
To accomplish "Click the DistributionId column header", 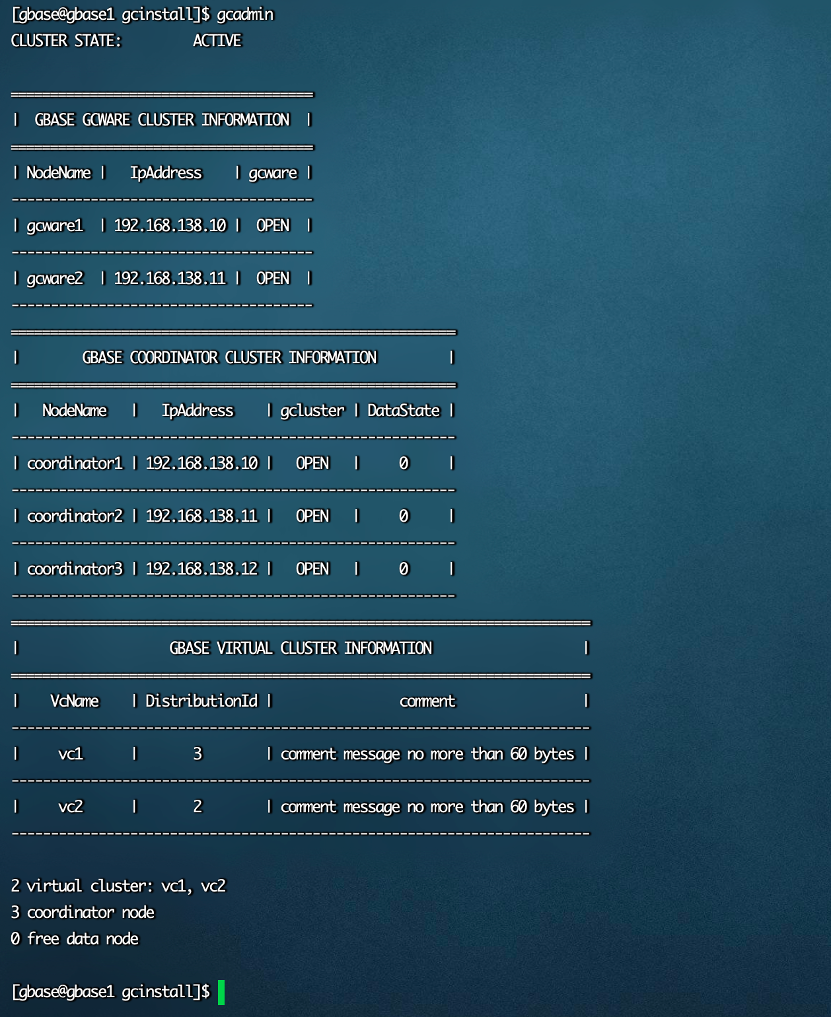I will coord(201,701).
